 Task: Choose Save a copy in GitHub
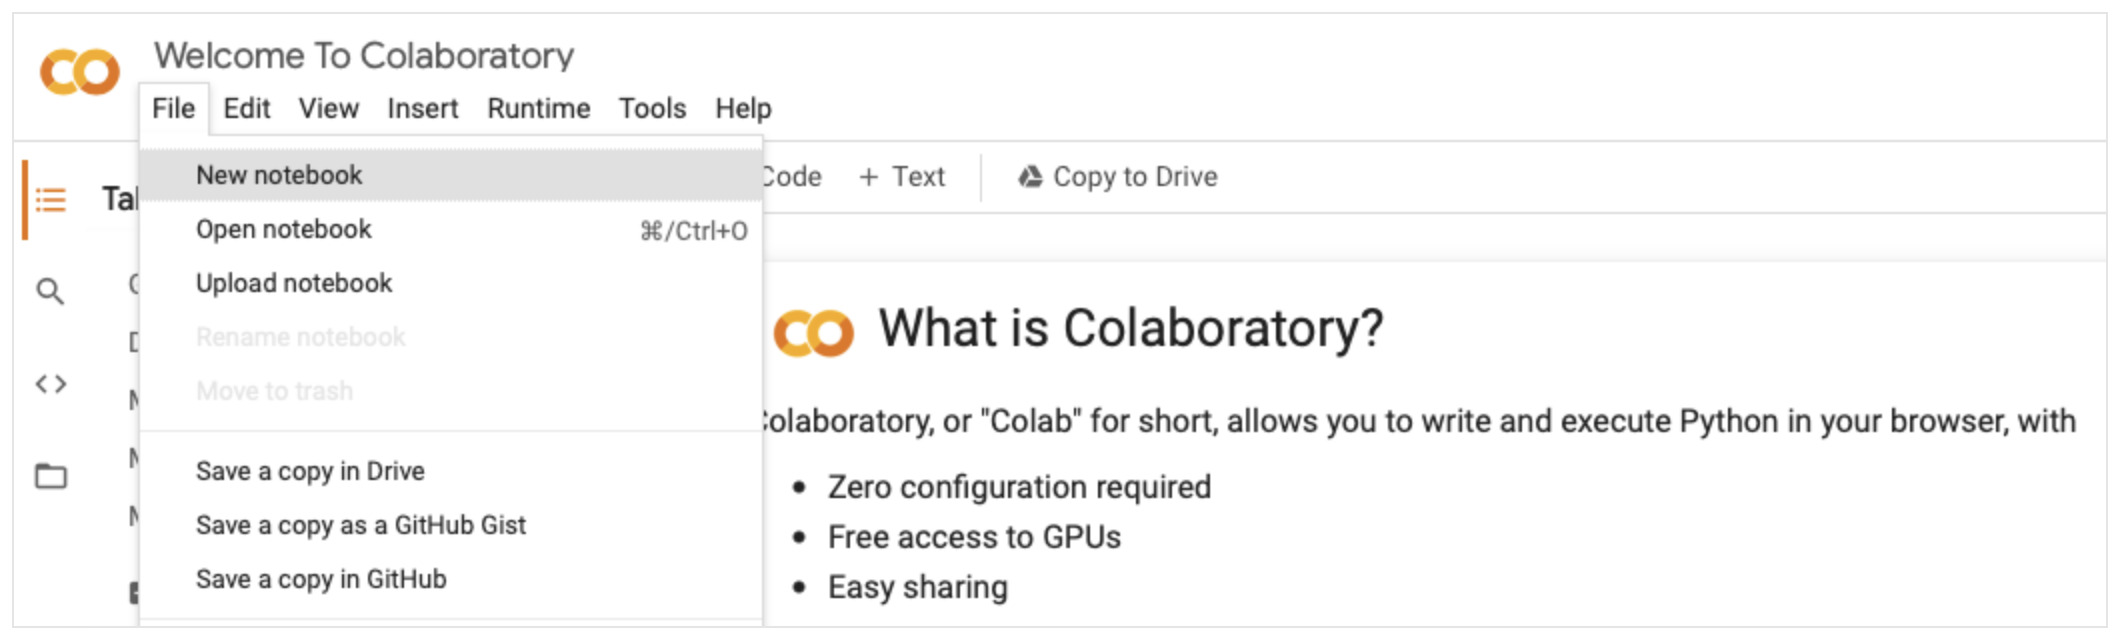point(451,579)
